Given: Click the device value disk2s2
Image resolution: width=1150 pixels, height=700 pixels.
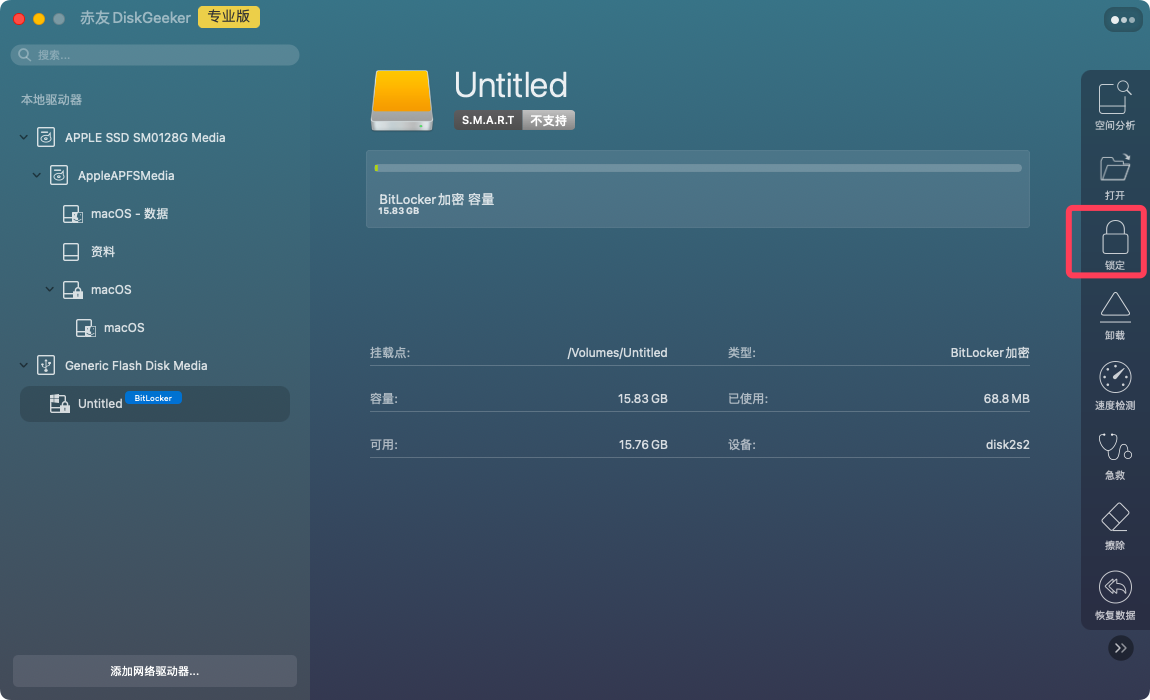Looking at the screenshot, I should tap(1007, 445).
